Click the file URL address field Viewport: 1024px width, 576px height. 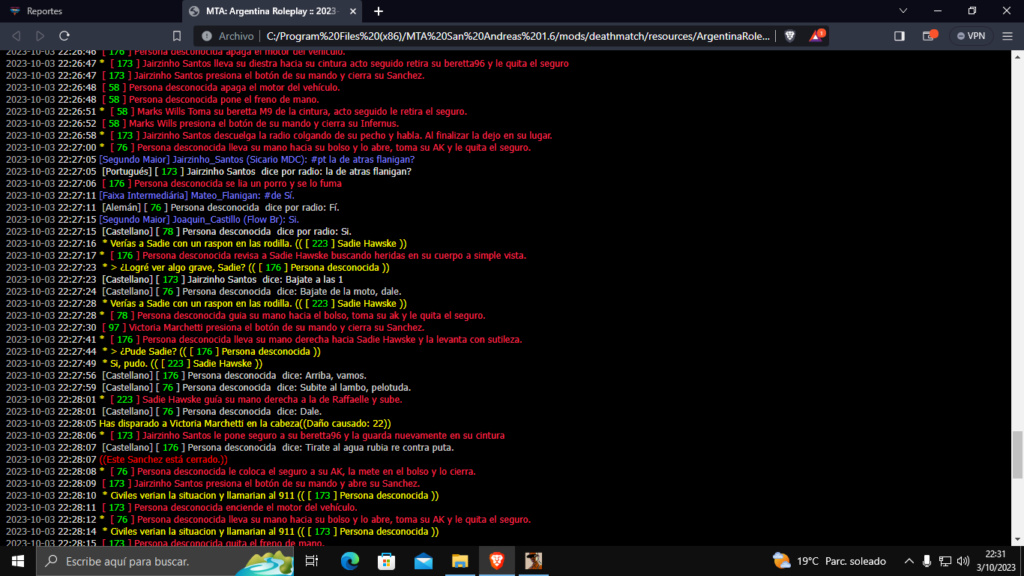(x=518, y=36)
